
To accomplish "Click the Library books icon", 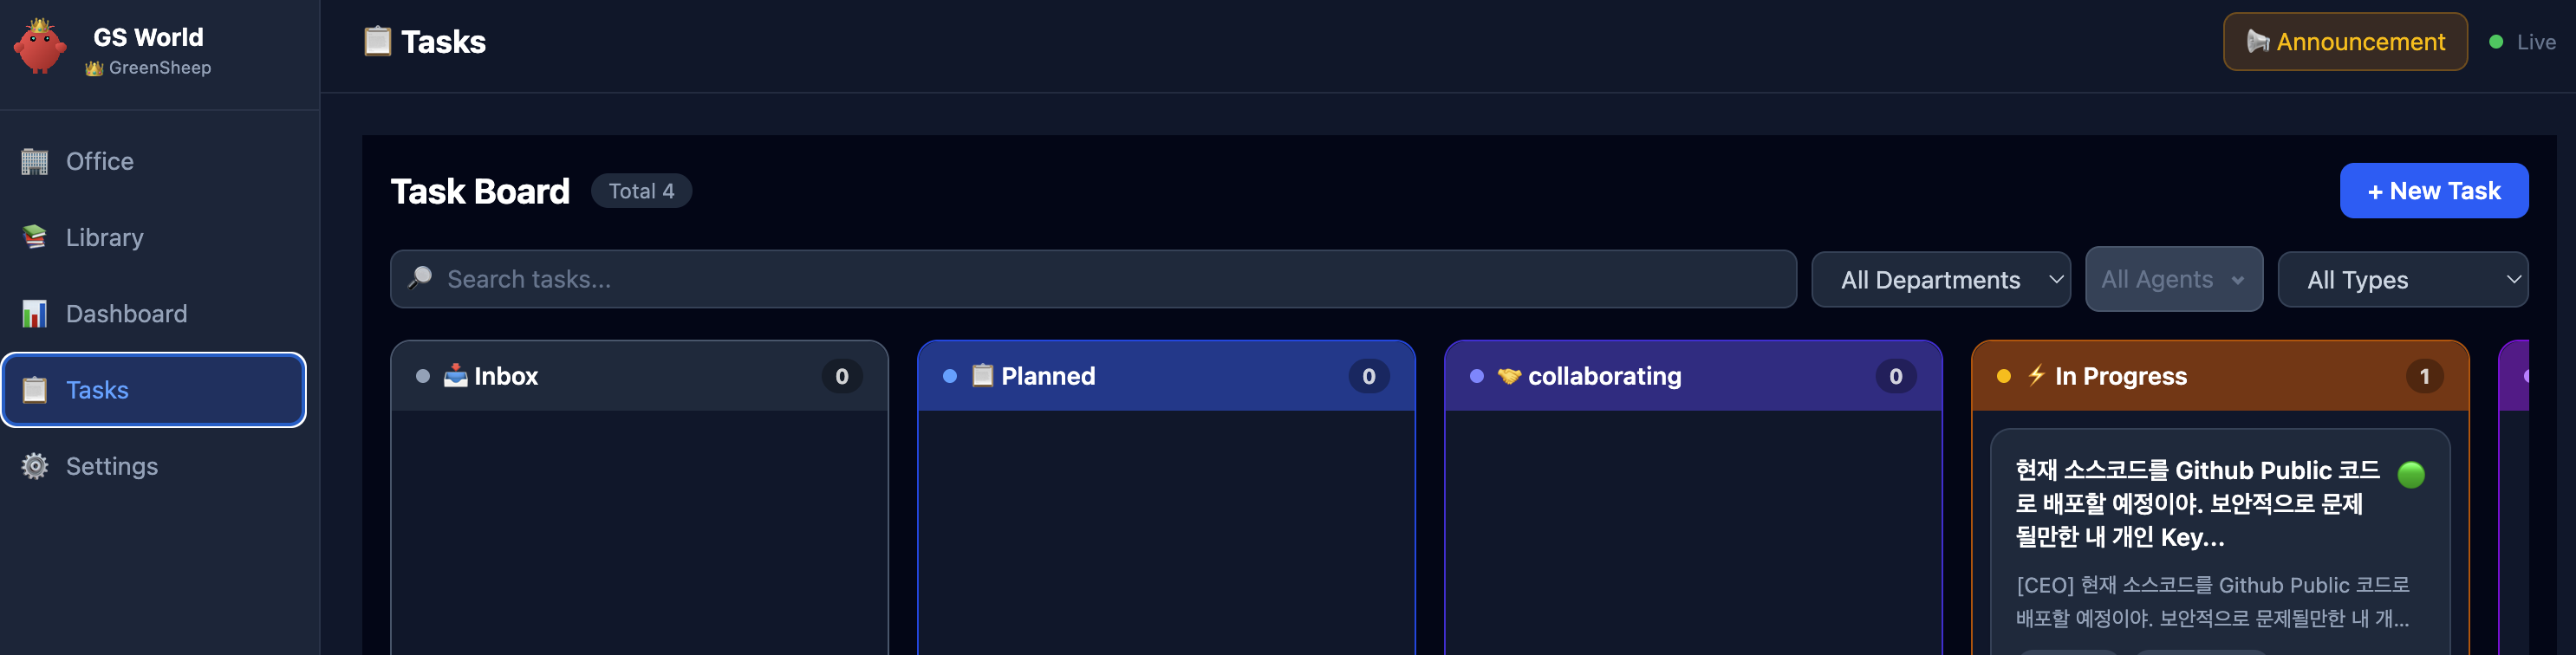I will coord(35,237).
